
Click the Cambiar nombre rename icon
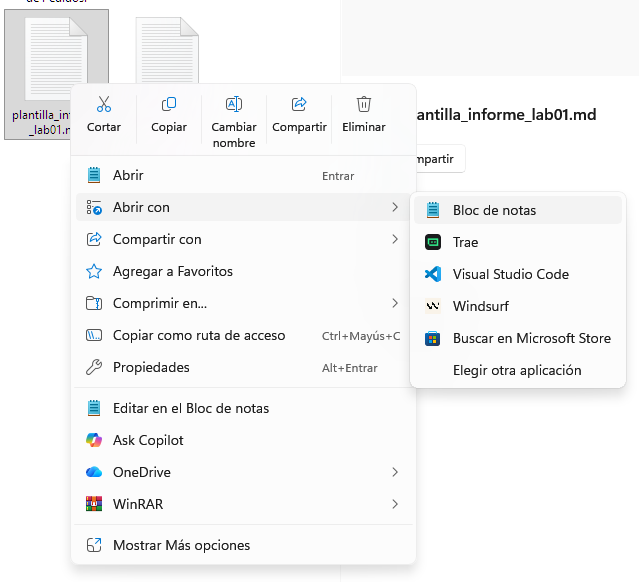click(x=234, y=105)
